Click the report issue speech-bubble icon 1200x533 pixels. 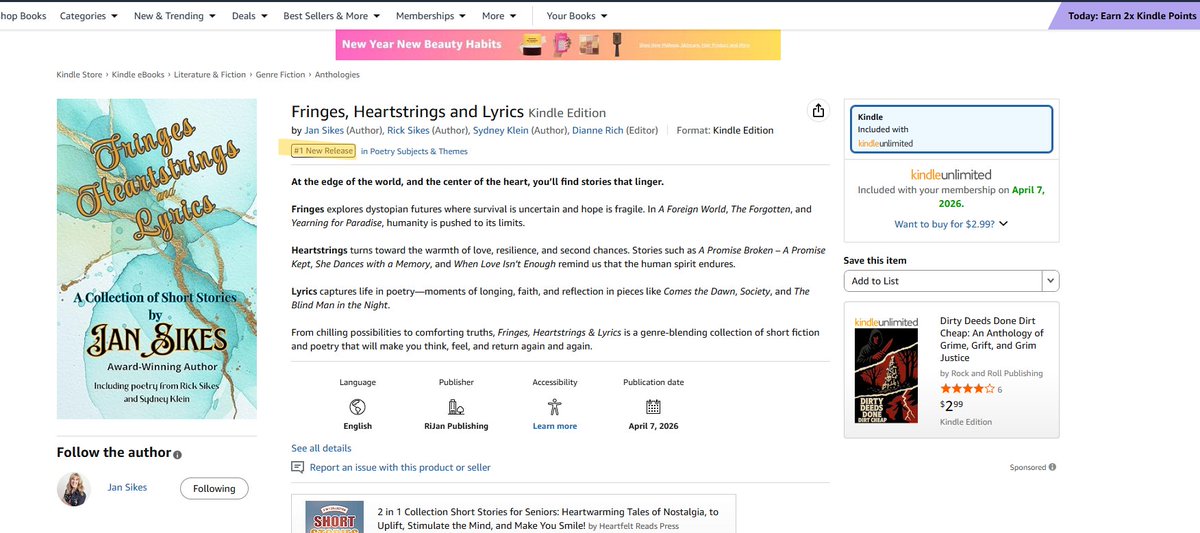tap(297, 467)
